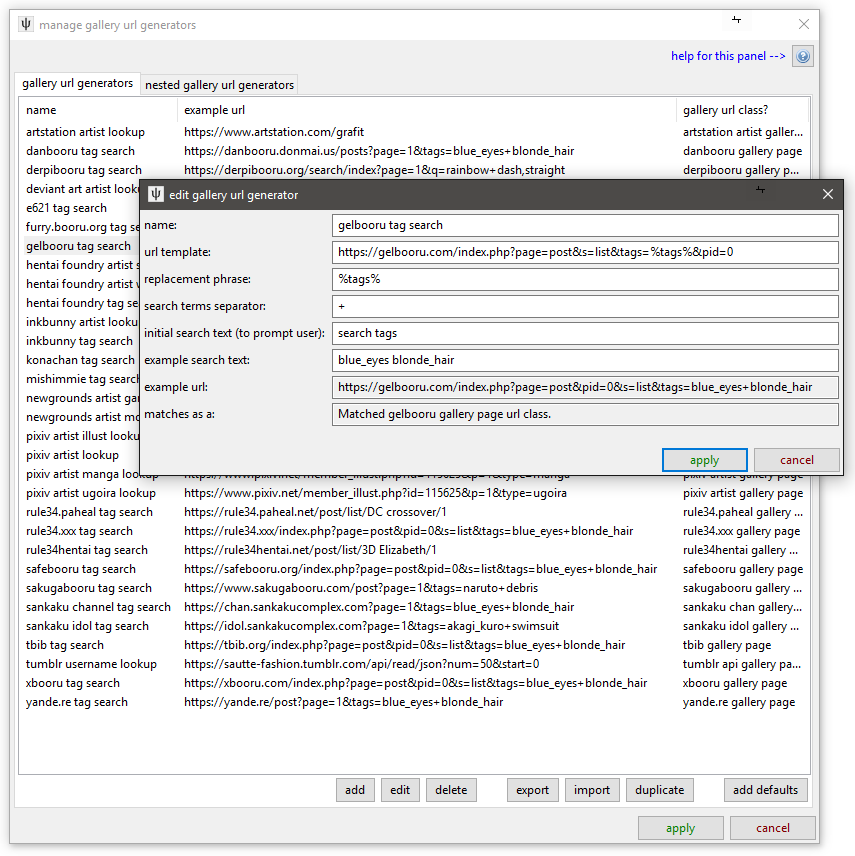Image resolution: width=855 pixels, height=856 pixels.
Task: Click the add button below the list
Action: point(355,790)
